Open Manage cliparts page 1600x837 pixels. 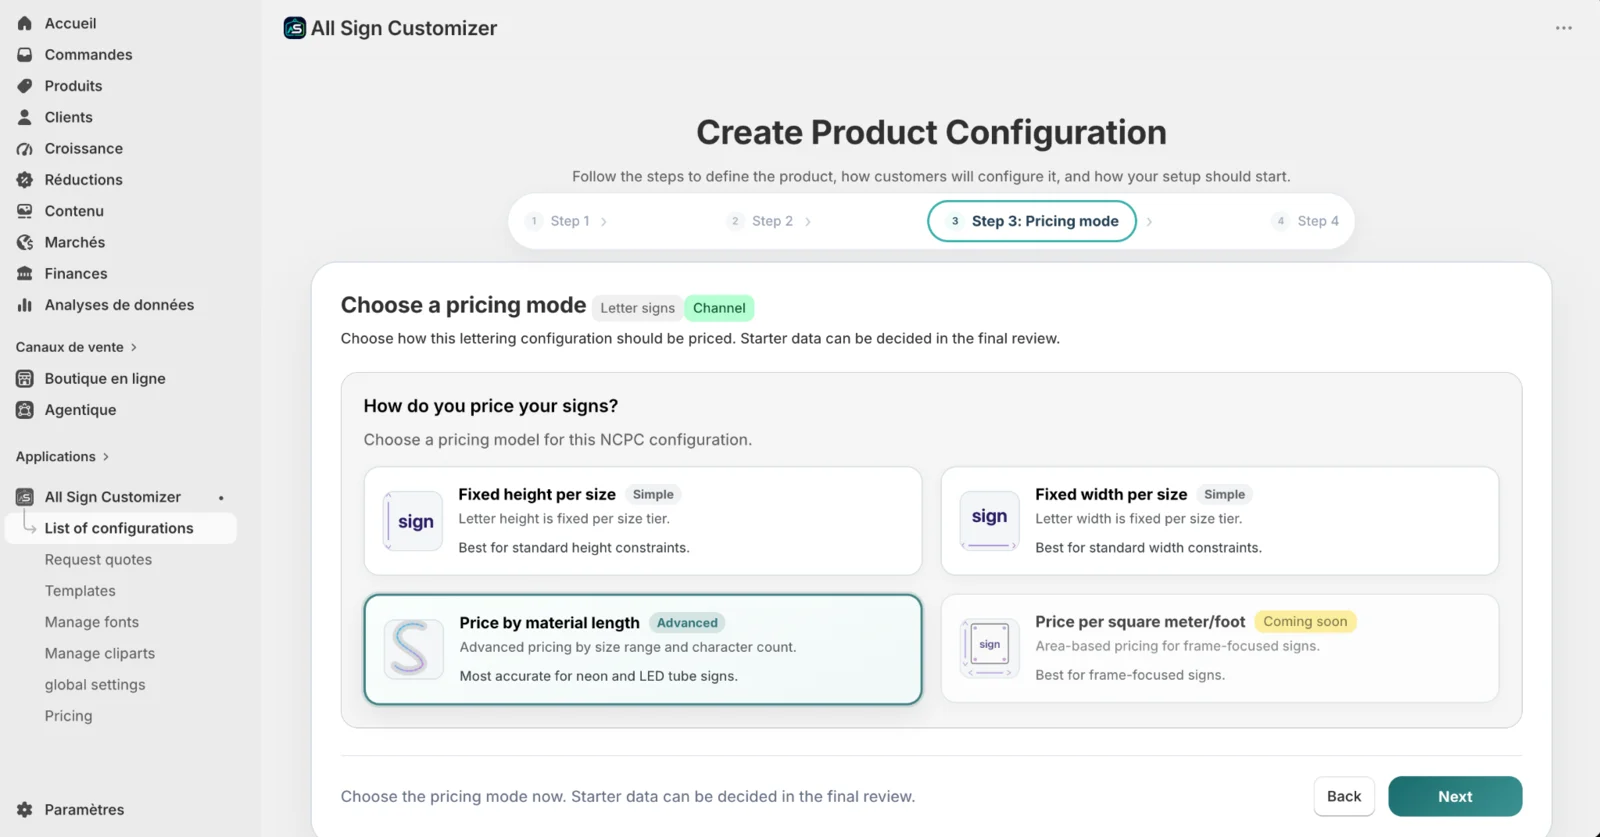pyautogui.click(x=100, y=653)
